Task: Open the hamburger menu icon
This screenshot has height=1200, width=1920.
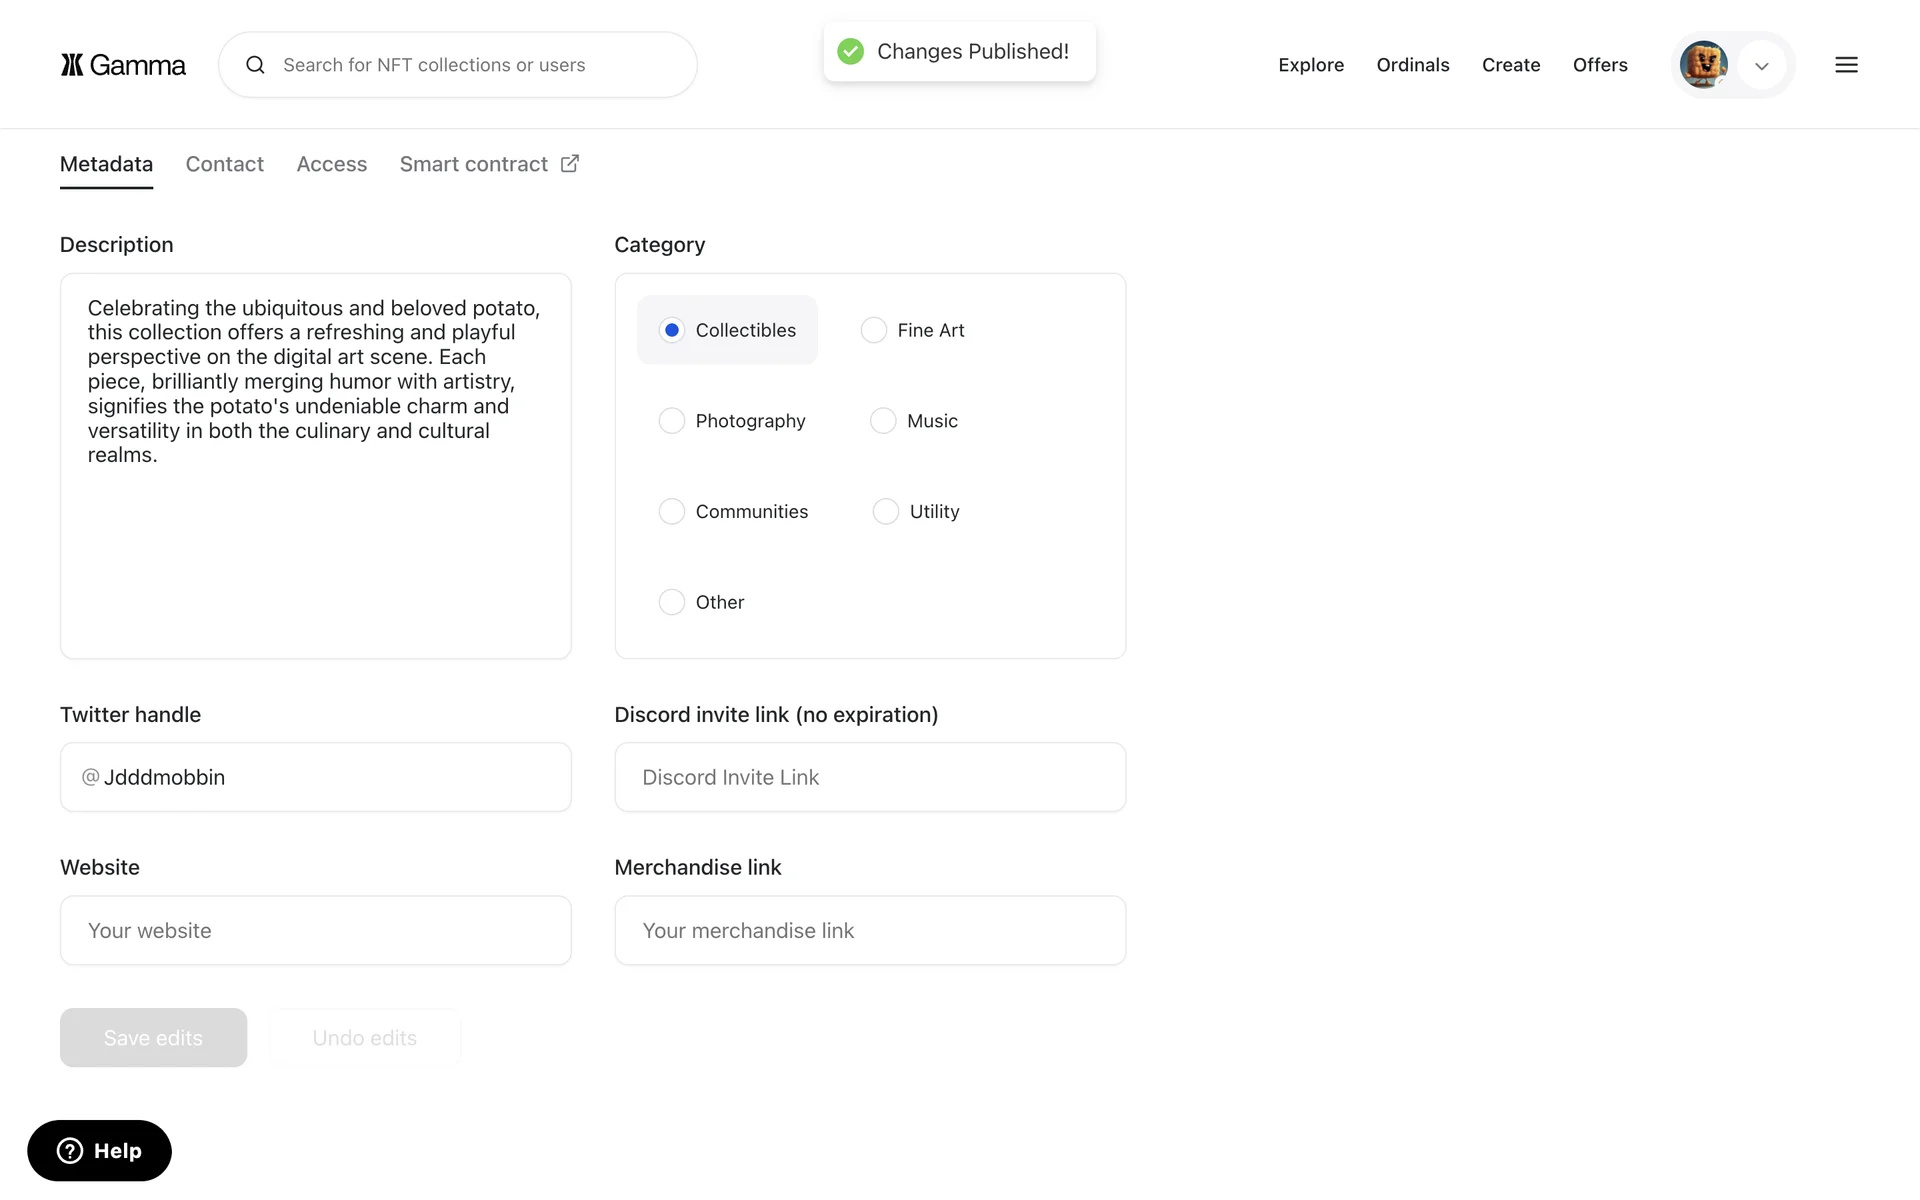Action: coord(1846,65)
